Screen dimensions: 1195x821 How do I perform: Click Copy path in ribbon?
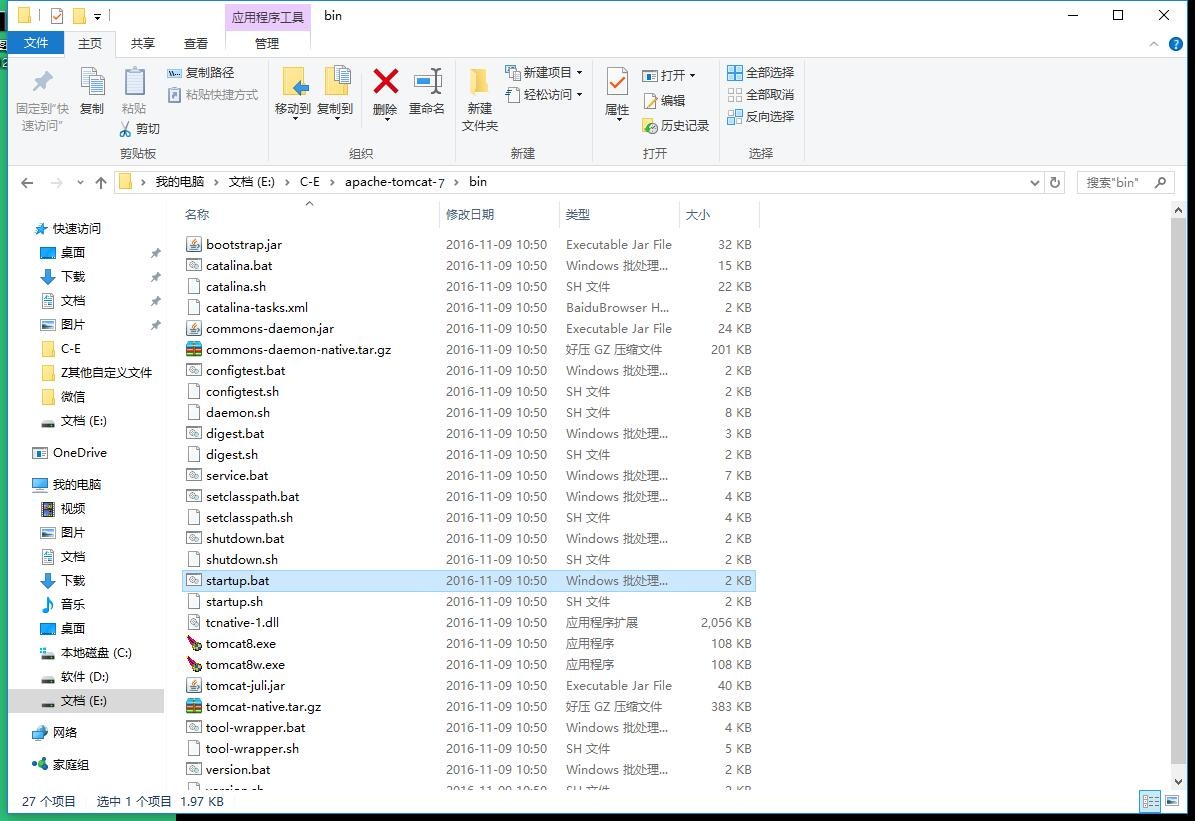pos(201,72)
